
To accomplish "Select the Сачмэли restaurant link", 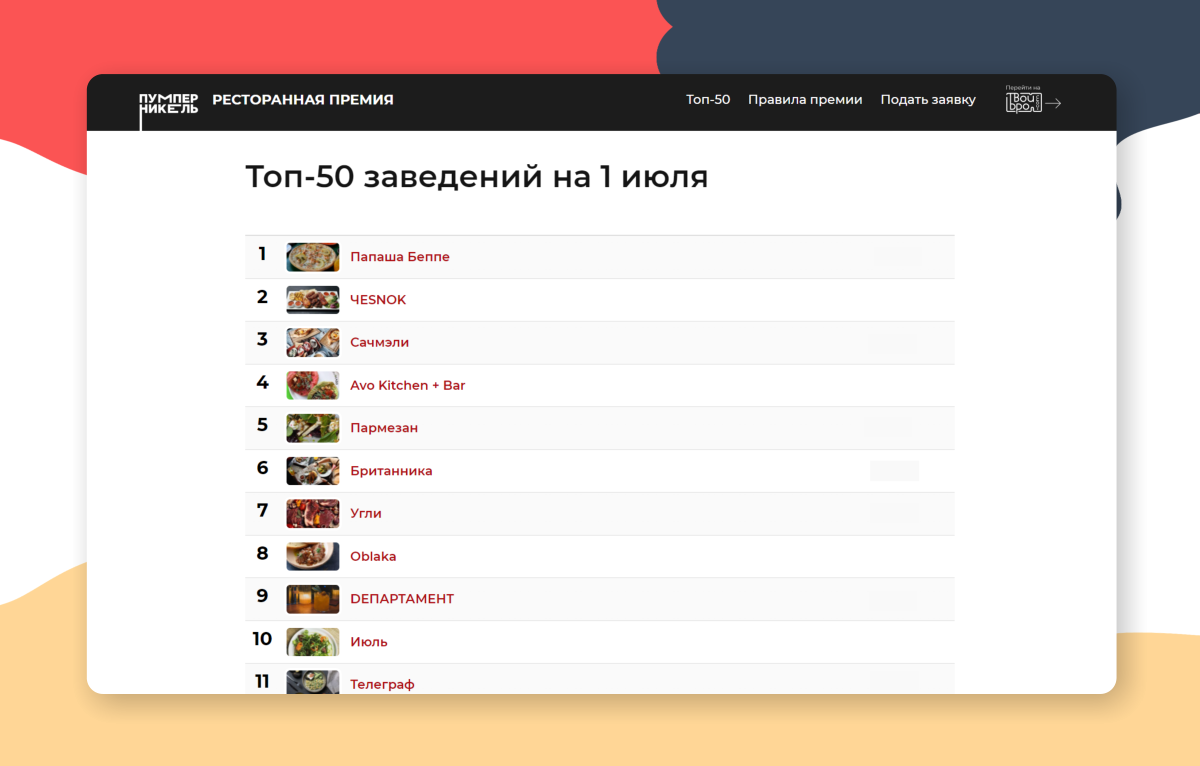I will [379, 342].
